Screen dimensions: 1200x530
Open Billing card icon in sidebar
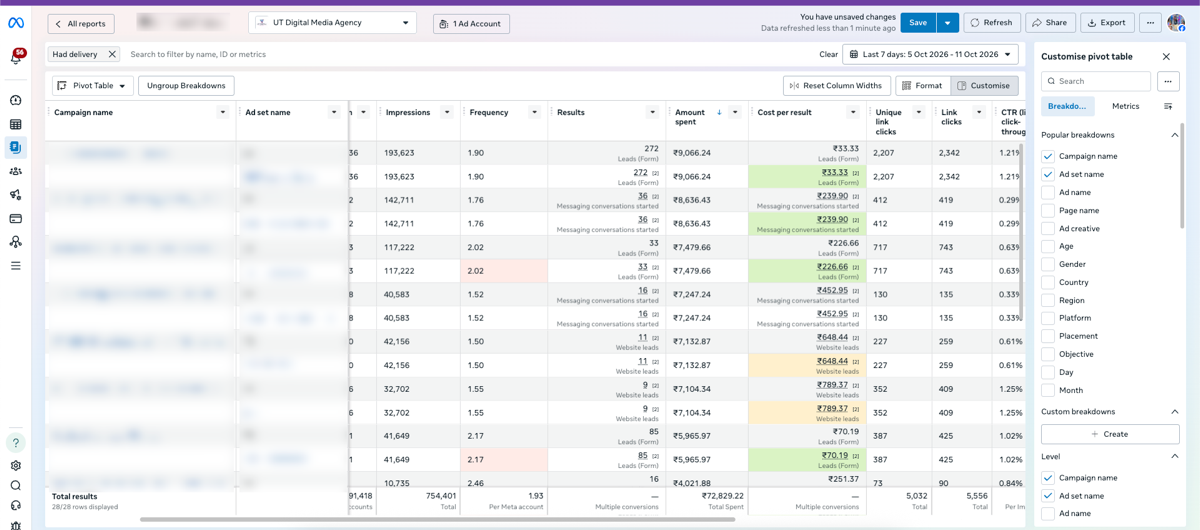[x=15, y=218]
